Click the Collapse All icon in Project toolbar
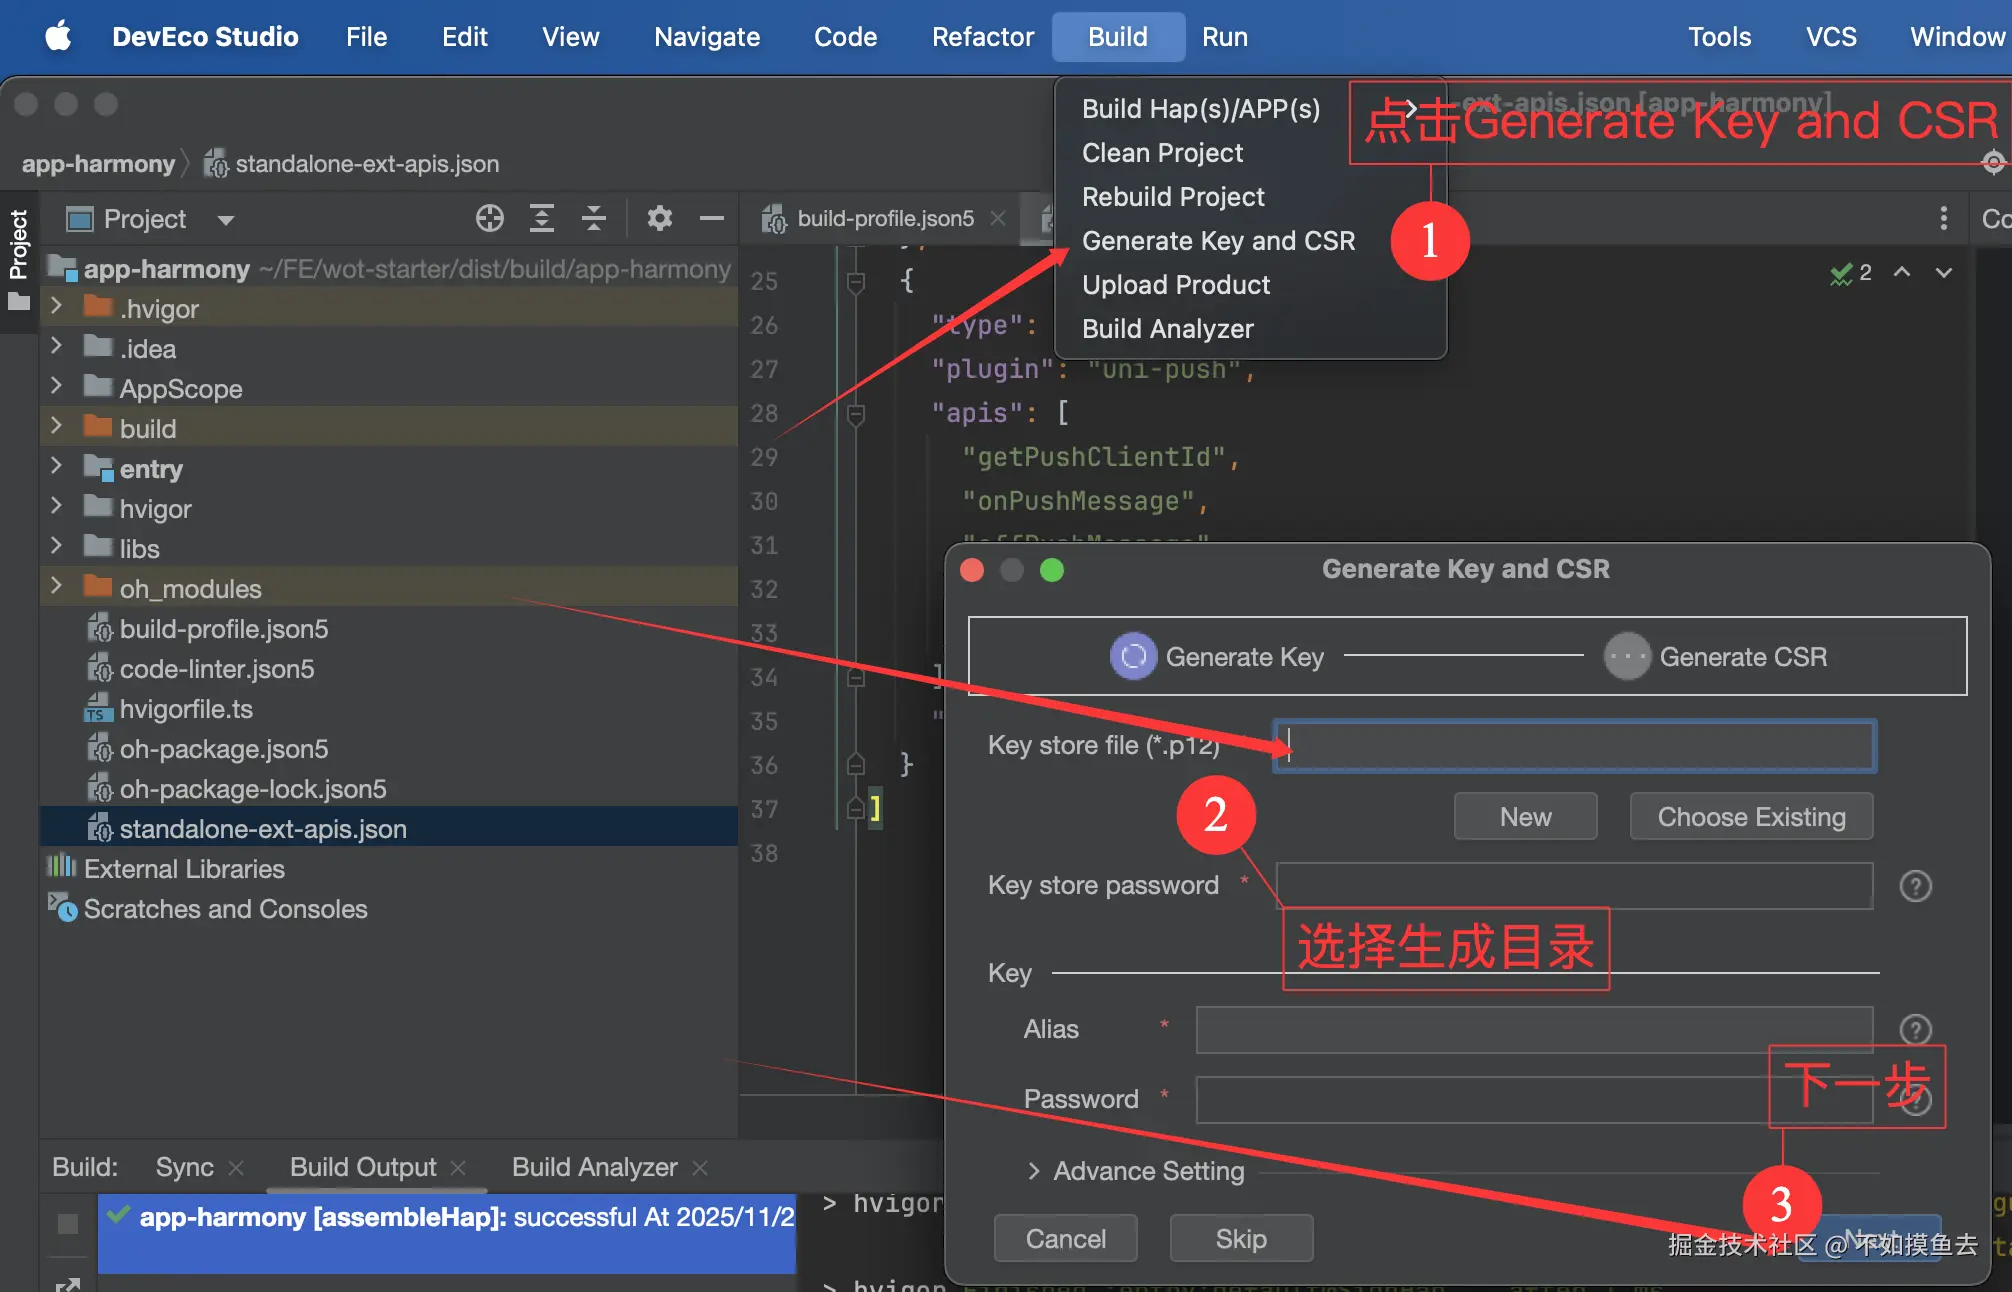This screenshot has height=1292, width=2012. [x=594, y=218]
